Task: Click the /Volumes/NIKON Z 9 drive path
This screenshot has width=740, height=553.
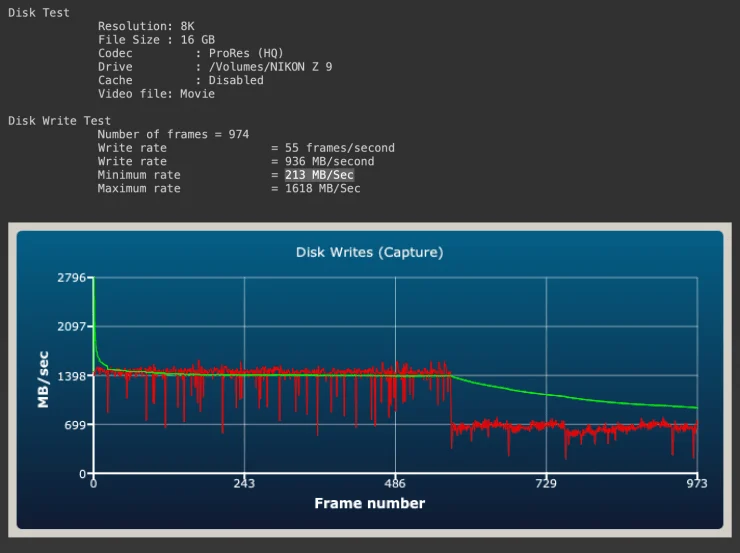Action: pyautogui.click(x=270, y=67)
